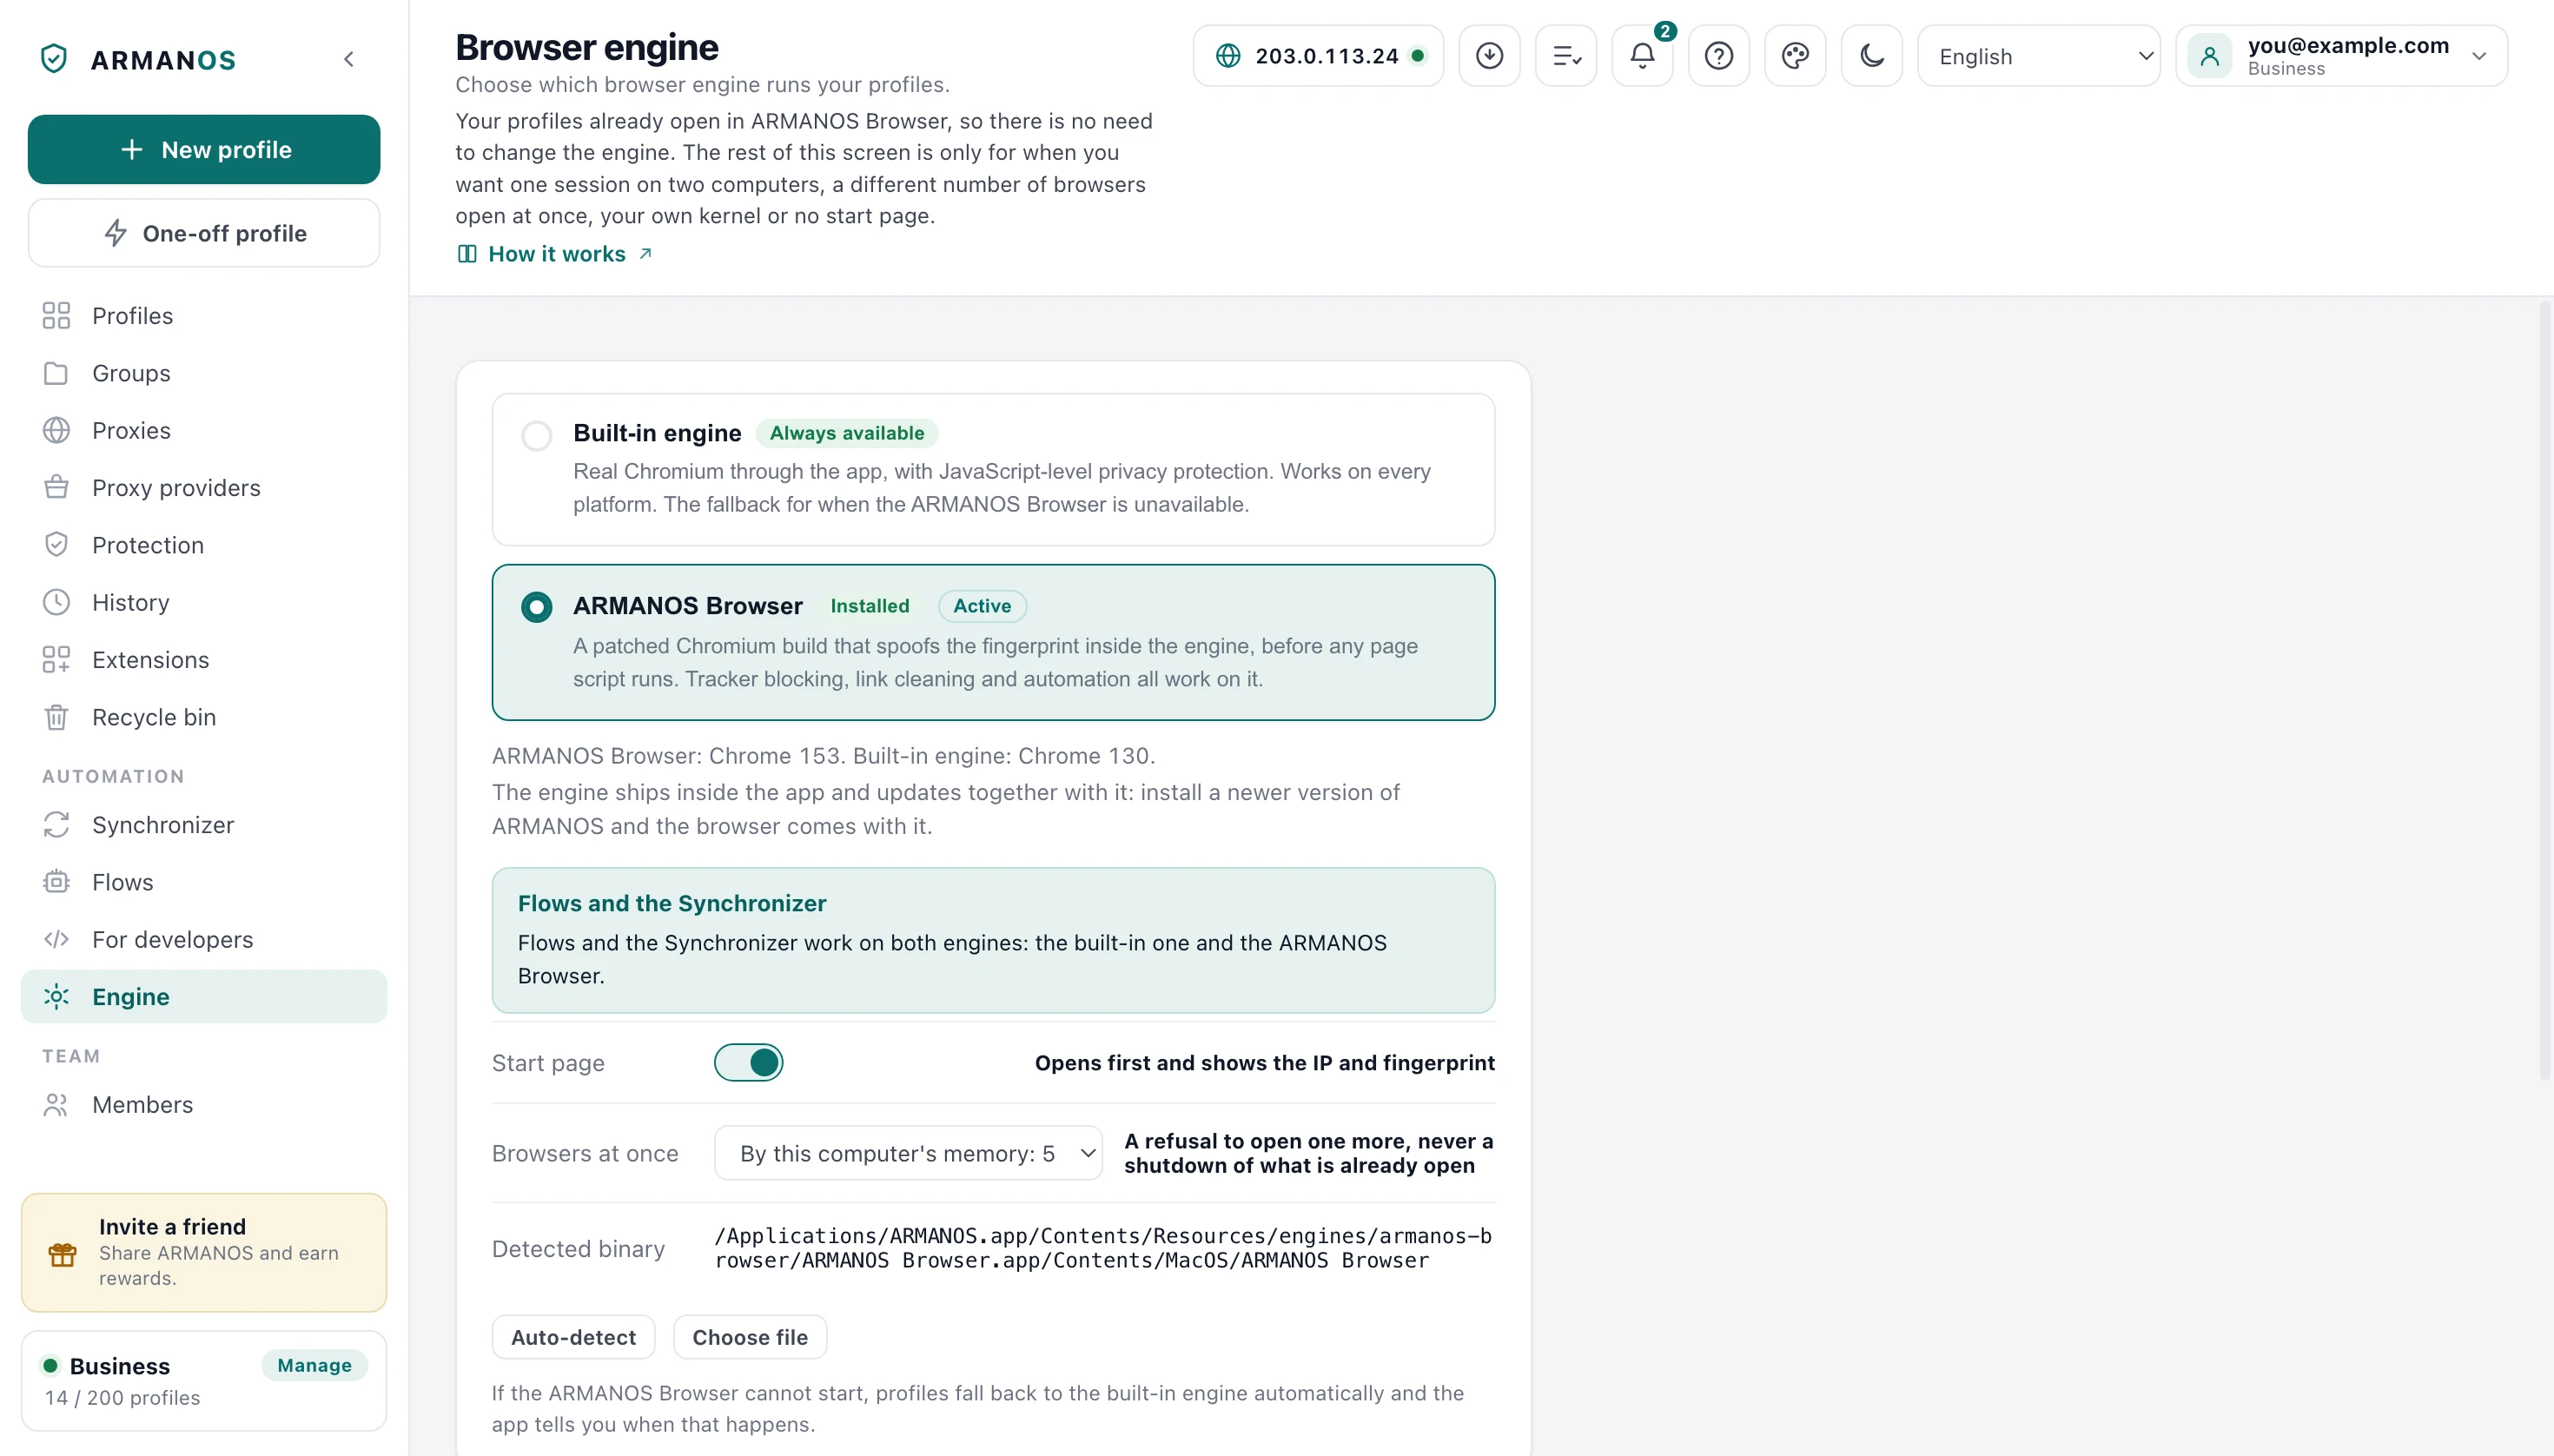Screen dimensions: 2554x1456
Task: Open the Browsers at once memory dropdown
Action: (908, 1153)
